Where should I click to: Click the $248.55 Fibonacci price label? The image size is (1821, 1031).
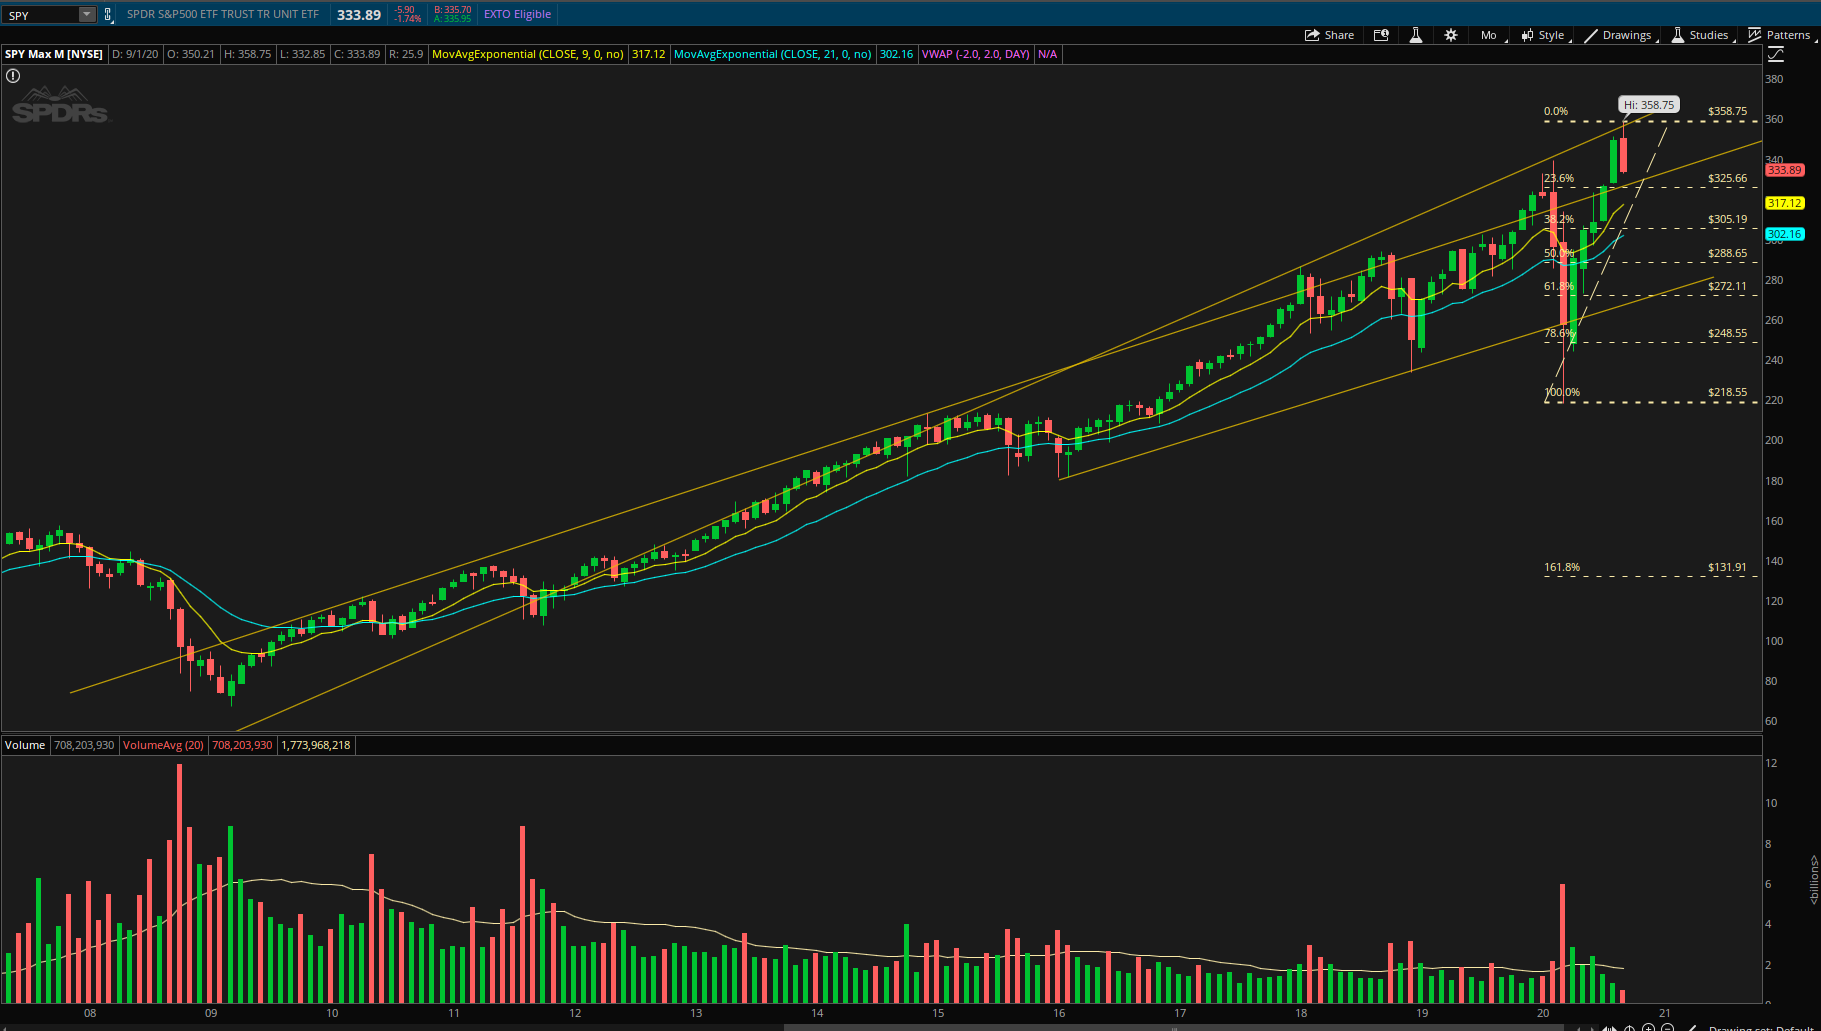1727,333
